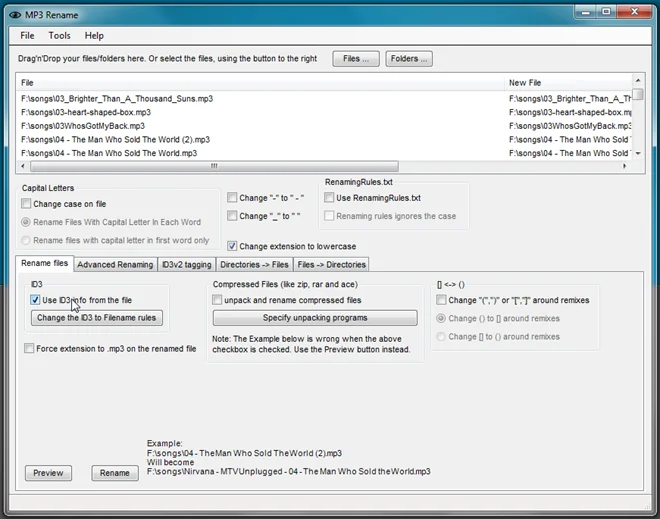
Task: Enable 'Change case on file' checkbox
Action: tap(26, 204)
